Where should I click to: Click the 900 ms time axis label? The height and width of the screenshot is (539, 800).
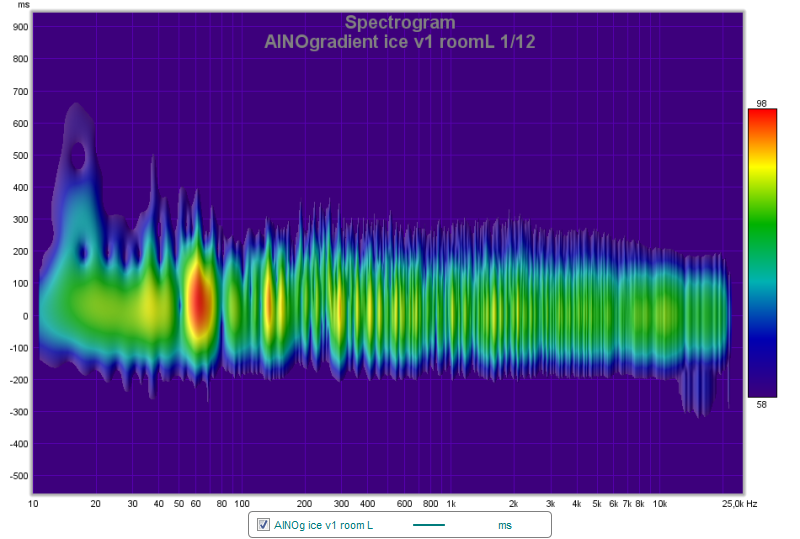pos(20,27)
